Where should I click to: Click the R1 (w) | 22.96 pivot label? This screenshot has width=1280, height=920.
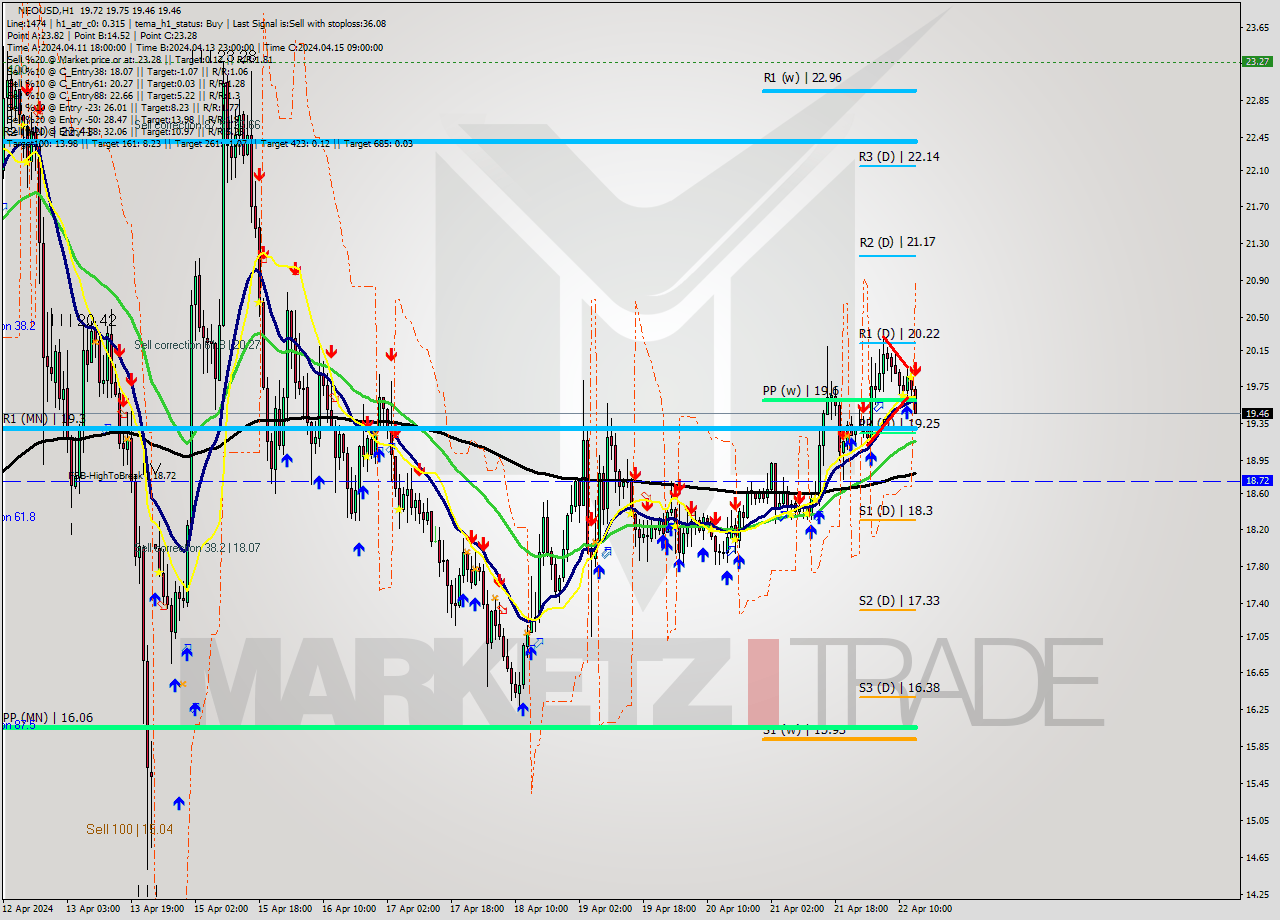(x=801, y=77)
